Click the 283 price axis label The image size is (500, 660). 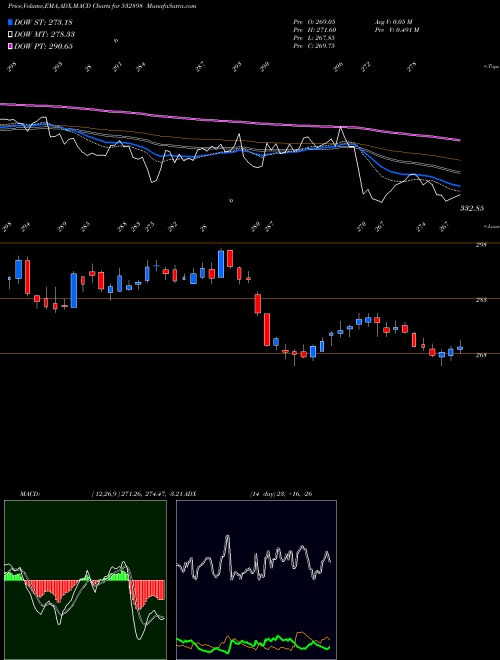pyautogui.click(x=481, y=300)
